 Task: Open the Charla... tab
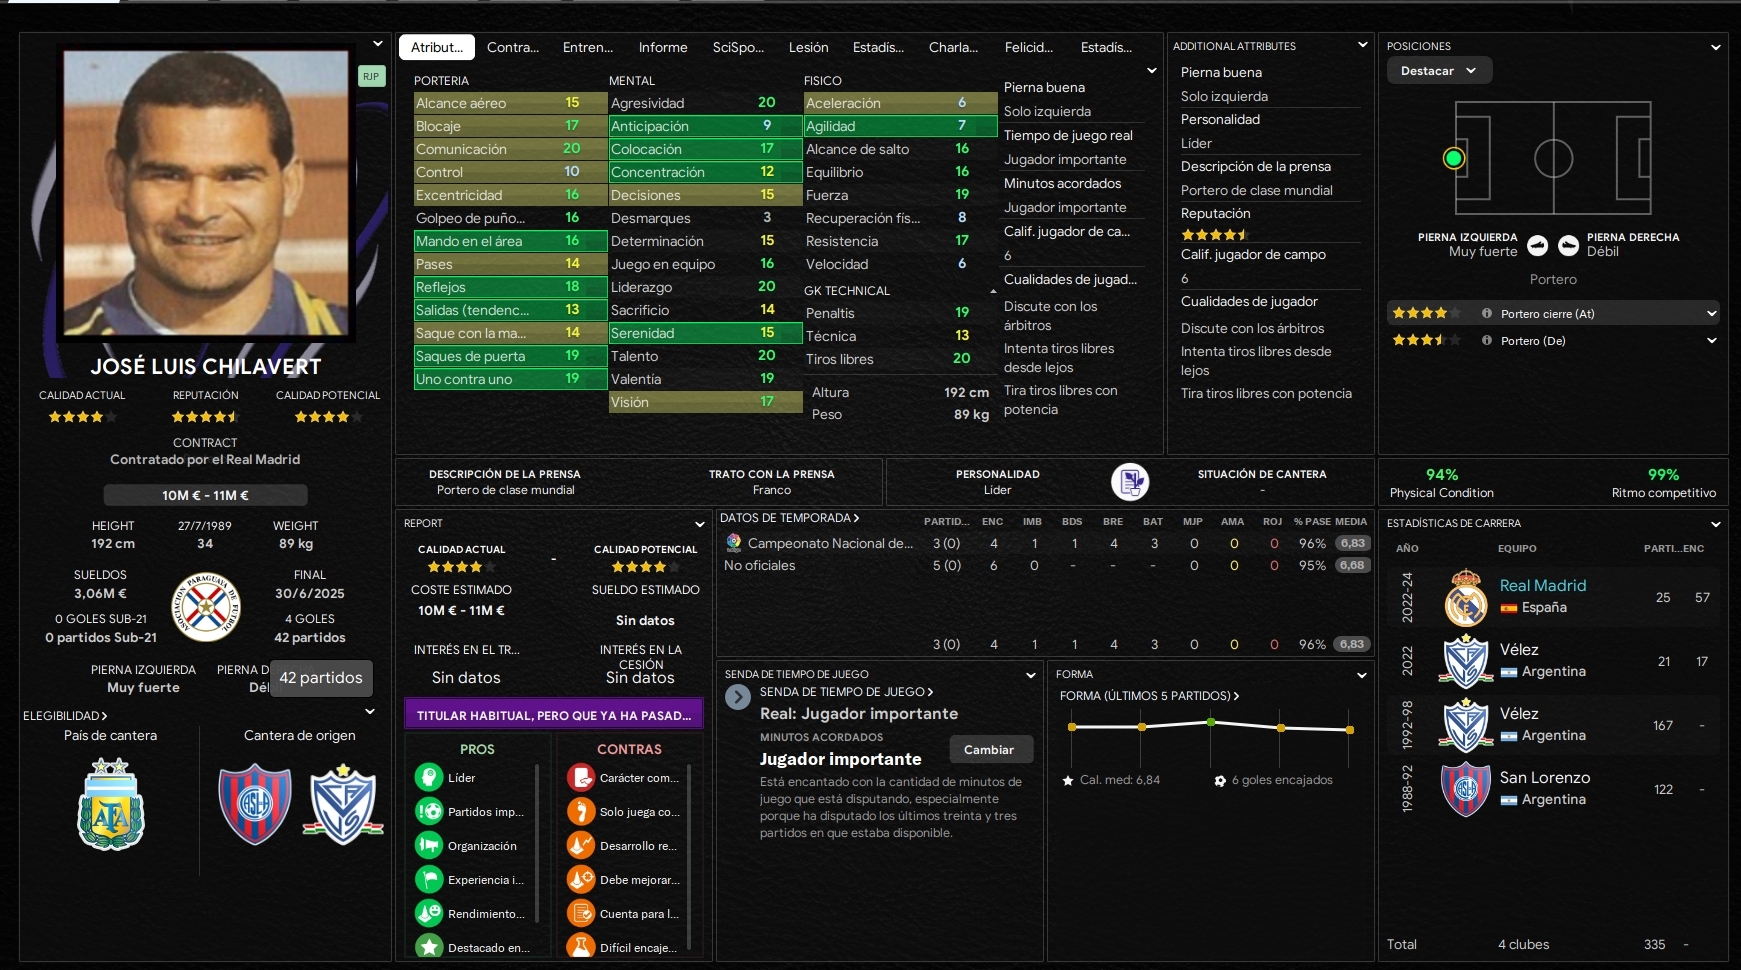point(953,47)
